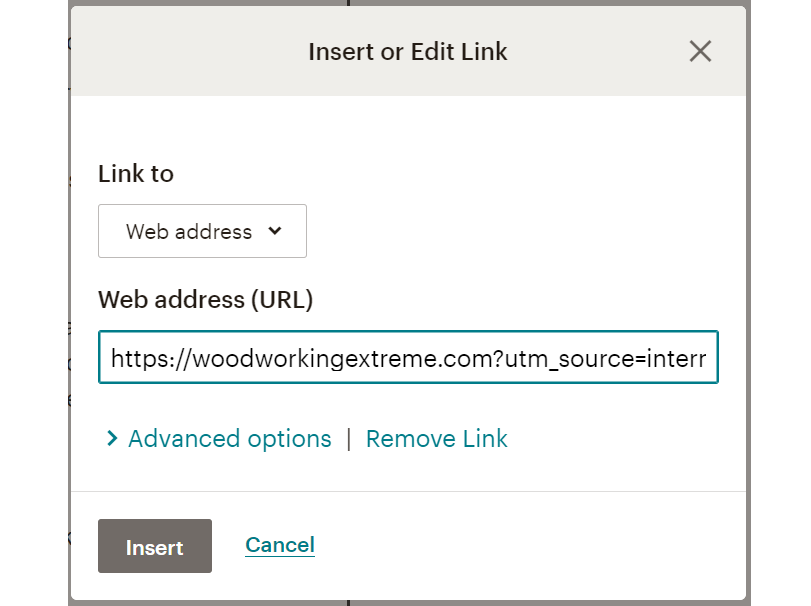The image size is (811, 606).
Task: Click the gray Insert button to confirm
Action: [x=155, y=547]
